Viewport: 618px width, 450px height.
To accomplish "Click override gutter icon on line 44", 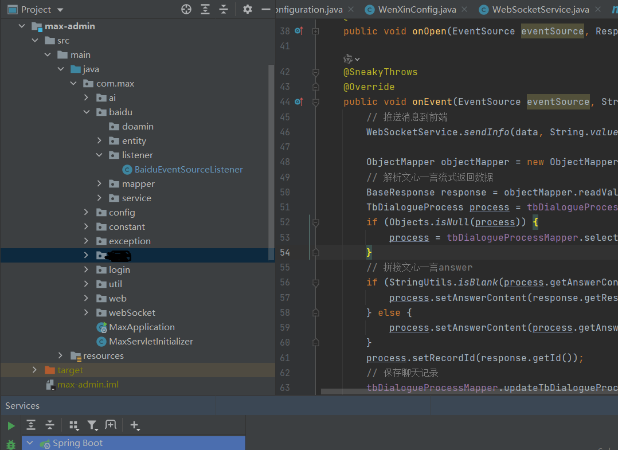I will point(299,102).
